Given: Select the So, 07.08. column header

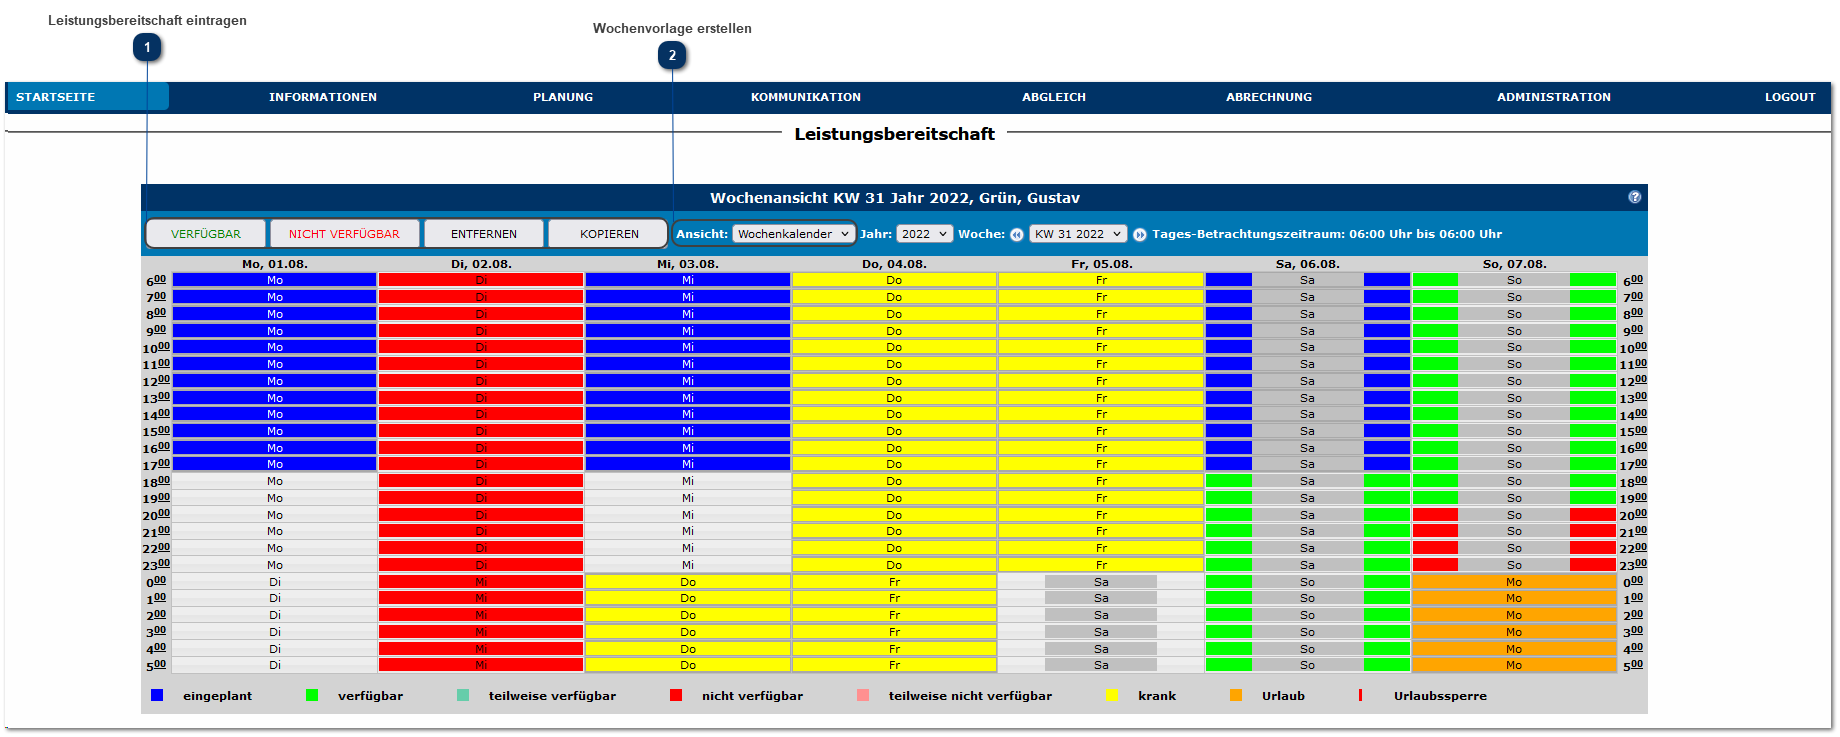Looking at the screenshot, I should pyautogui.click(x=1514, y=264).
